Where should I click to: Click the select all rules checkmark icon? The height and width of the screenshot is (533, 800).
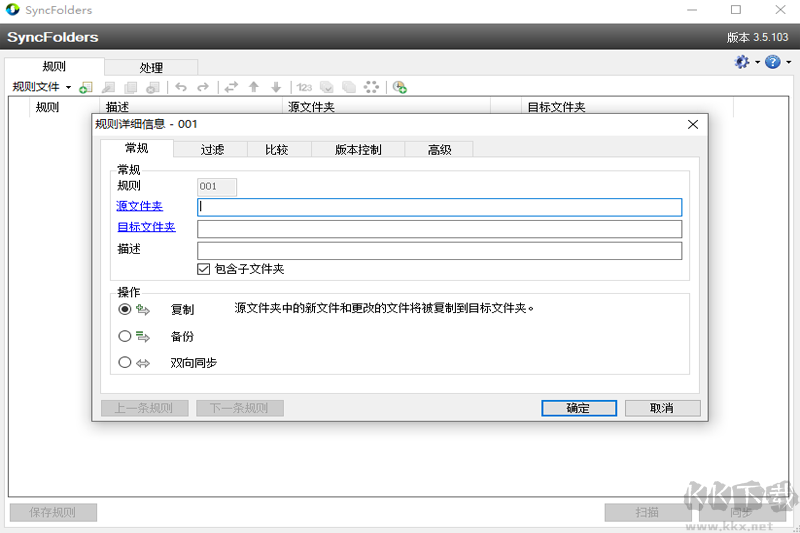327,87
